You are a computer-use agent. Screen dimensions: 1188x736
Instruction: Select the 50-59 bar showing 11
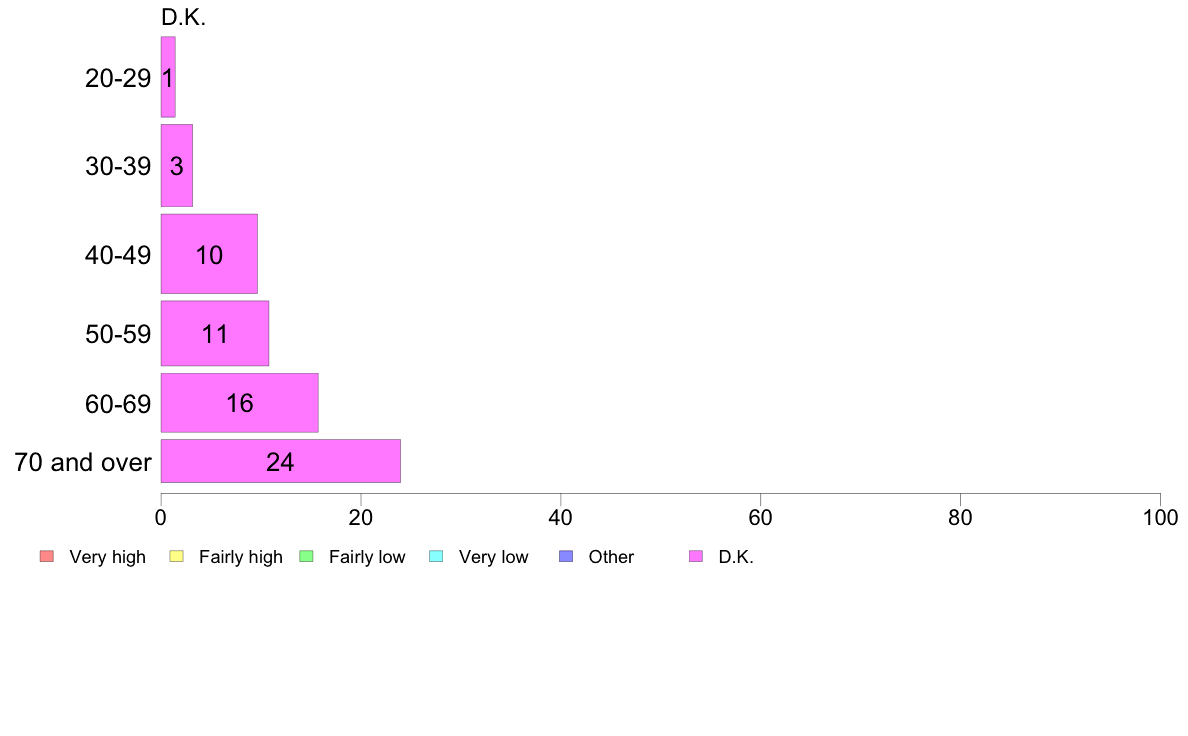point(214,334)
